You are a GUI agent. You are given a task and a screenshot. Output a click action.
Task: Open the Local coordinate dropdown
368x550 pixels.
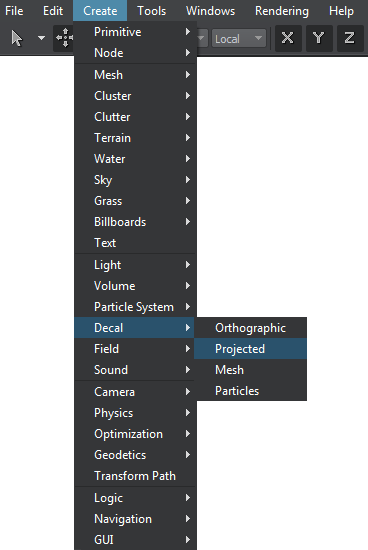239,38
